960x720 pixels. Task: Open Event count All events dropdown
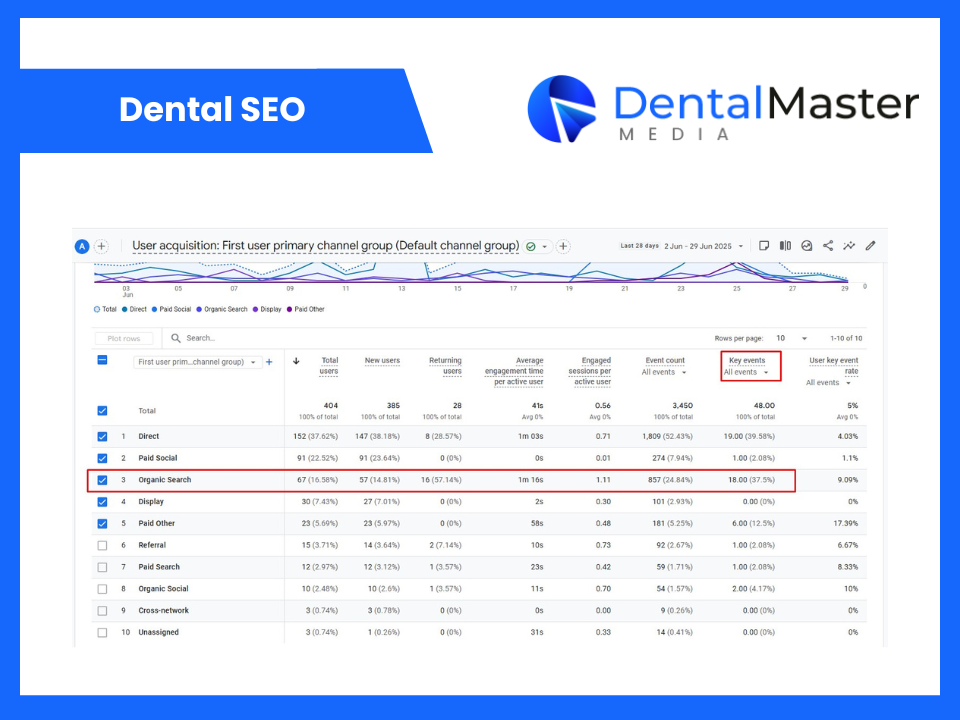664,372
